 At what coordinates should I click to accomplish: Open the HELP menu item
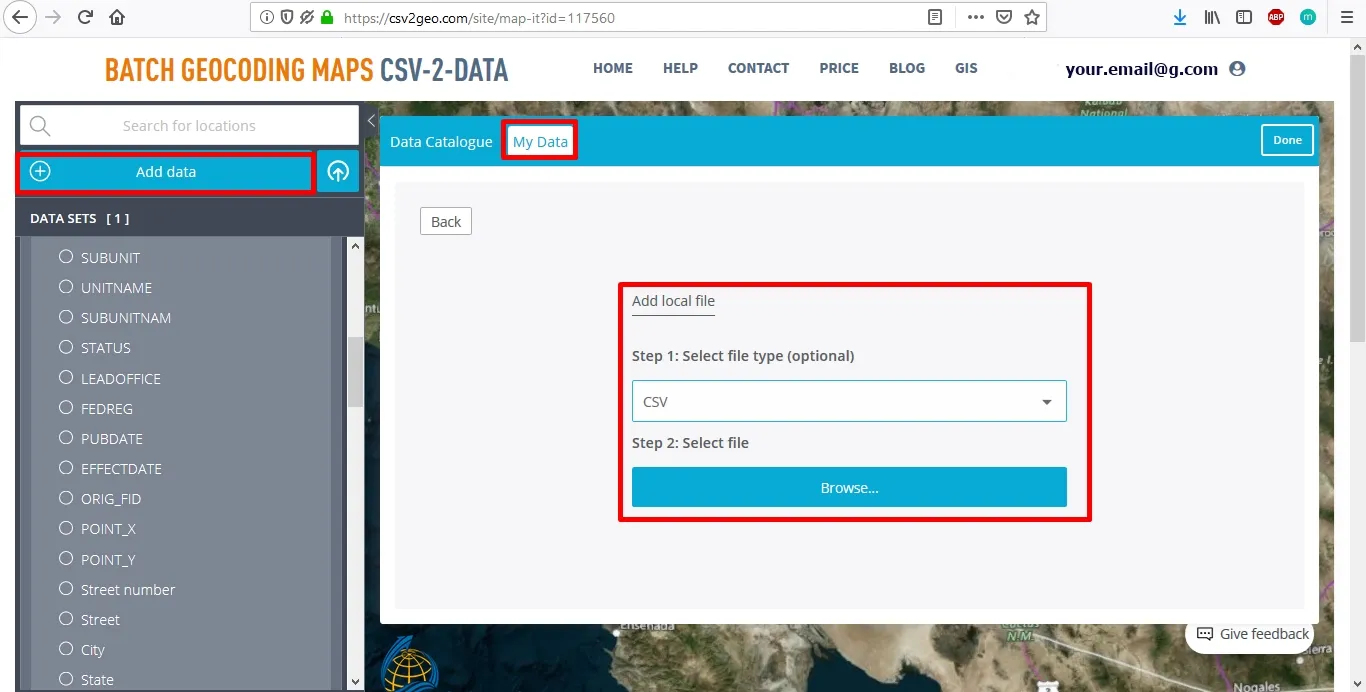pos(680,68)
